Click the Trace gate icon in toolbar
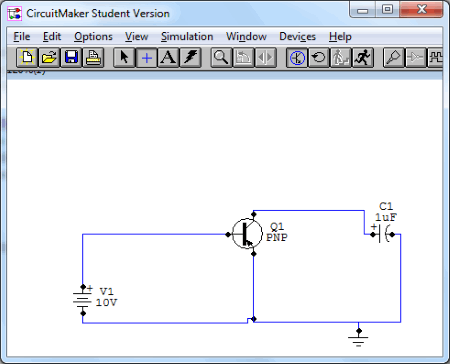 click(416, 58)
